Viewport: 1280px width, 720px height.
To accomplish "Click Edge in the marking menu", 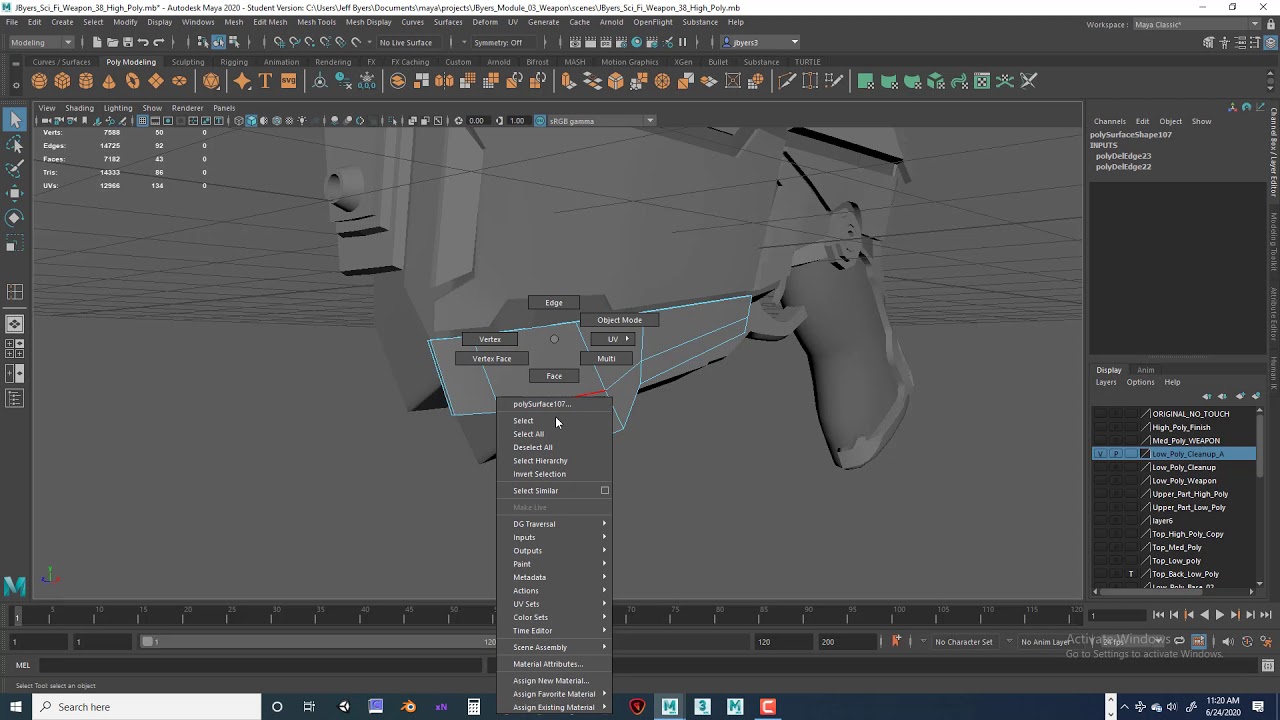I will coord(554,302).
